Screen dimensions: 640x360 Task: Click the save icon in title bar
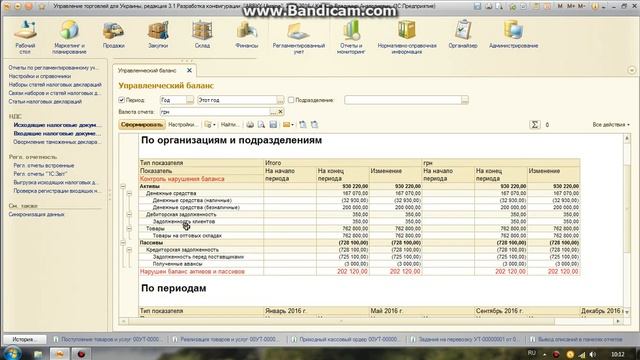[477, 6]
